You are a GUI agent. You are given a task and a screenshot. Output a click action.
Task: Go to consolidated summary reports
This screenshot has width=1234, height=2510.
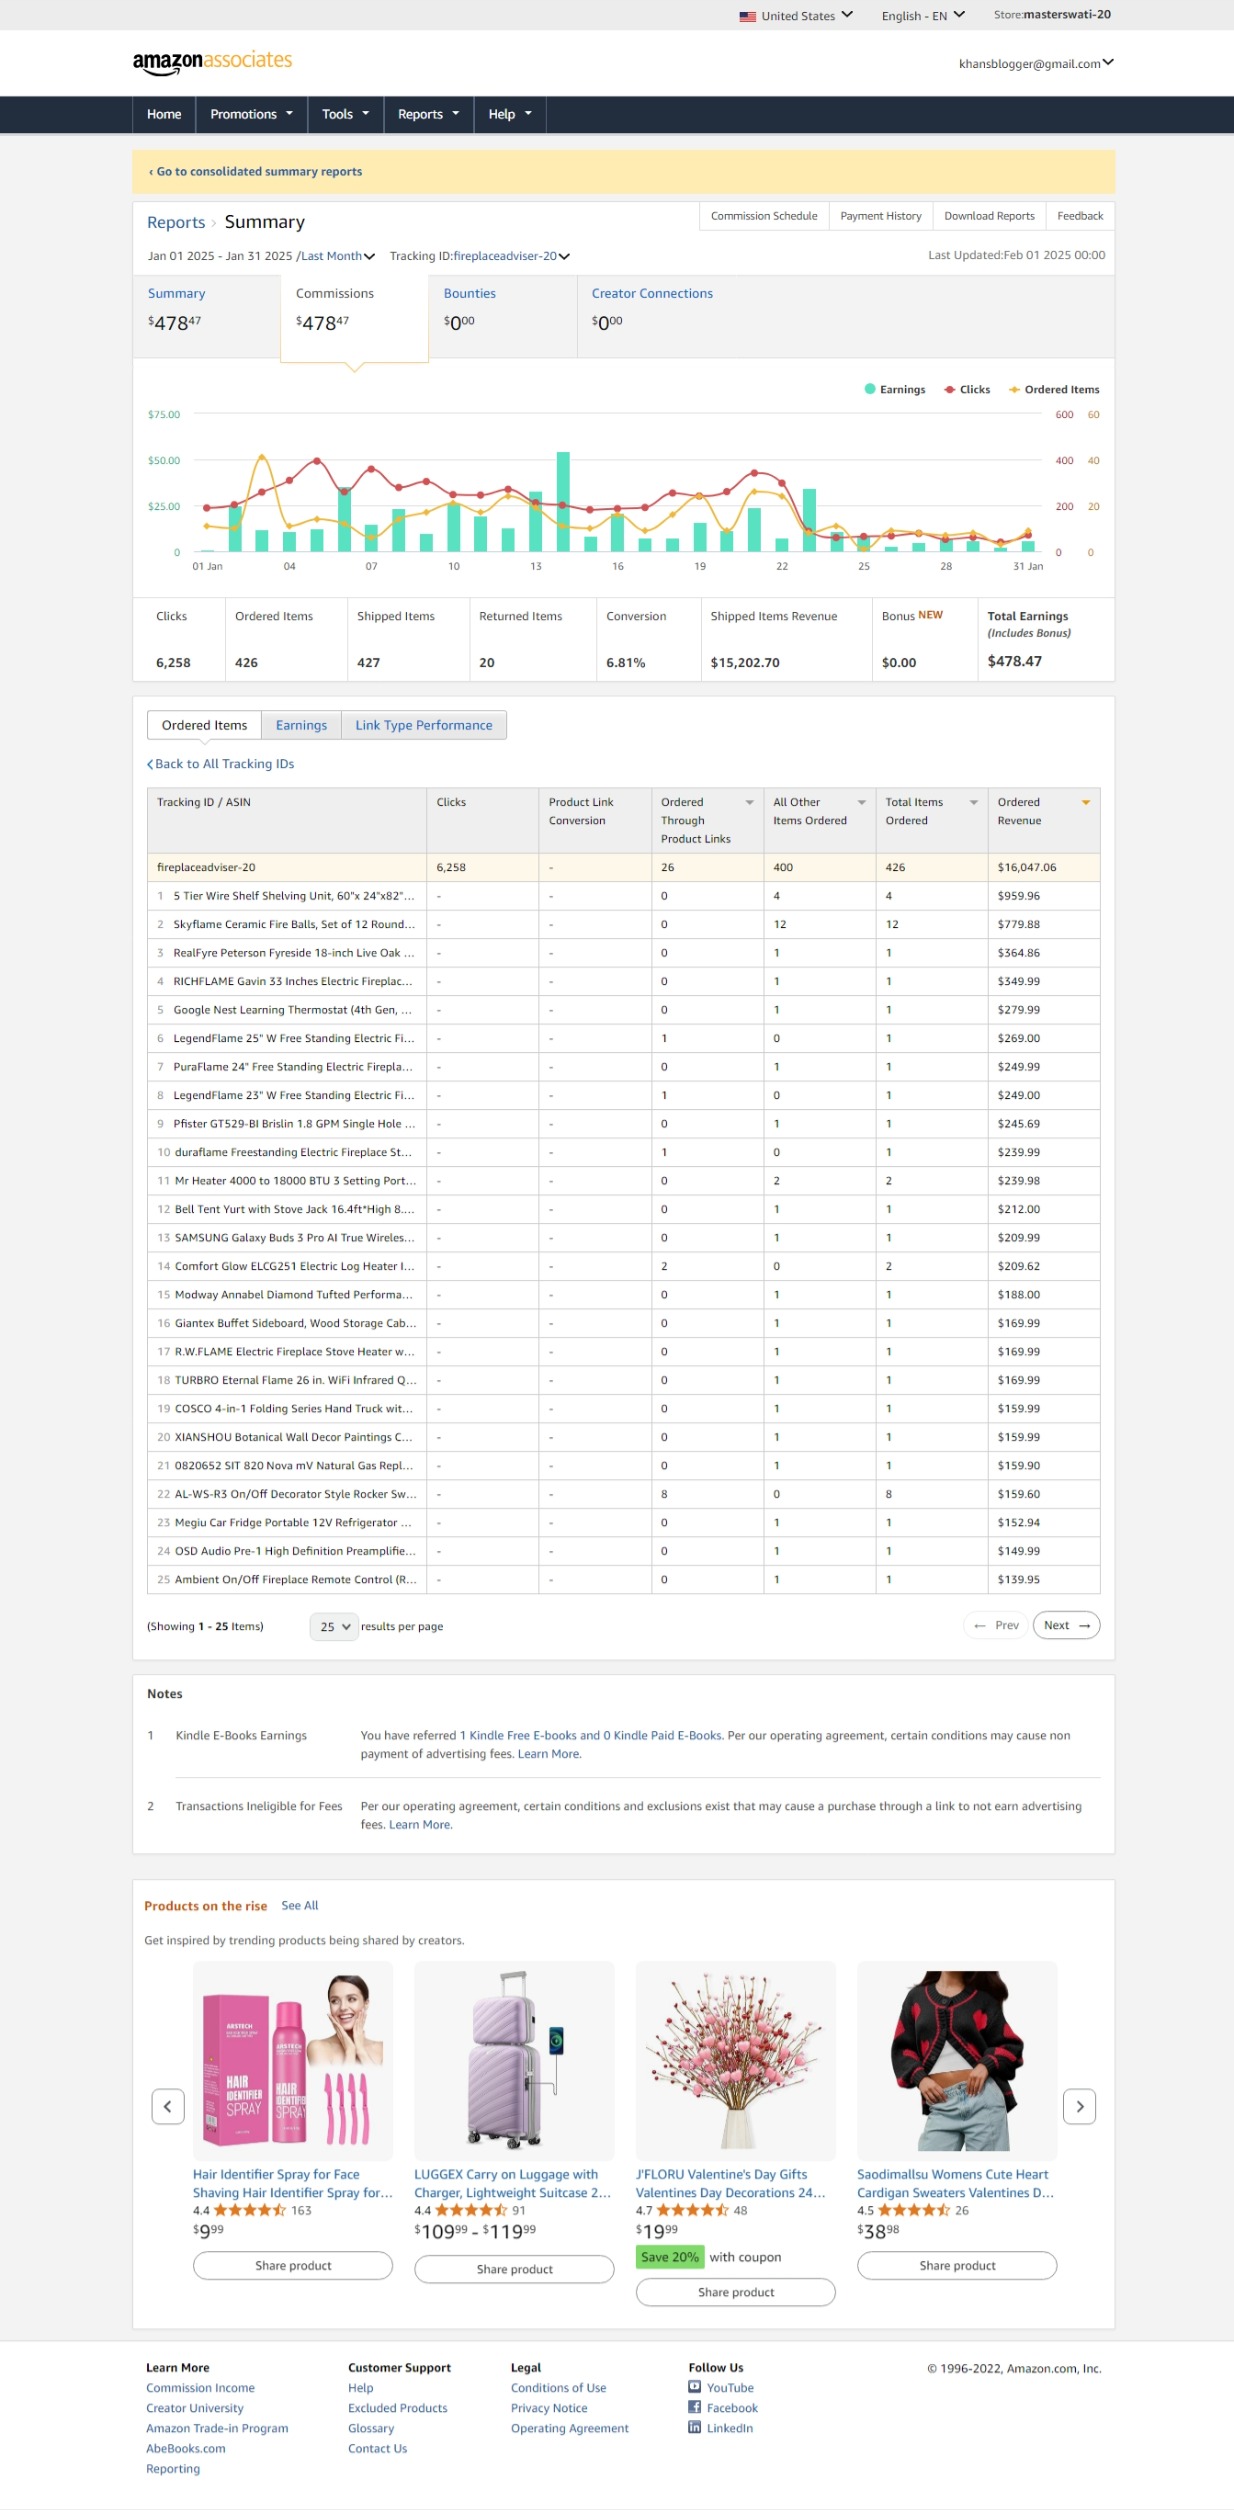(x=256, y=172)
